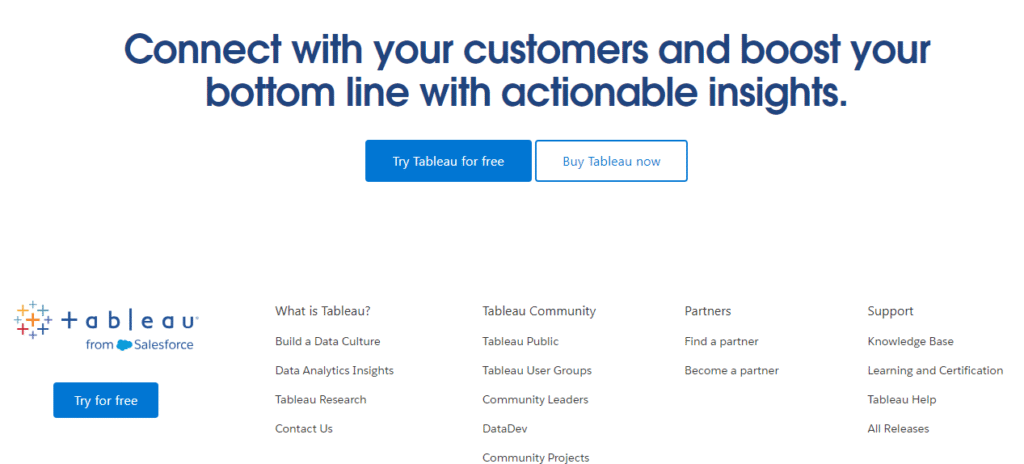Open the Knowledge Base link
The height and width of the screenshot is (464, 1024).
coord(910,341)
